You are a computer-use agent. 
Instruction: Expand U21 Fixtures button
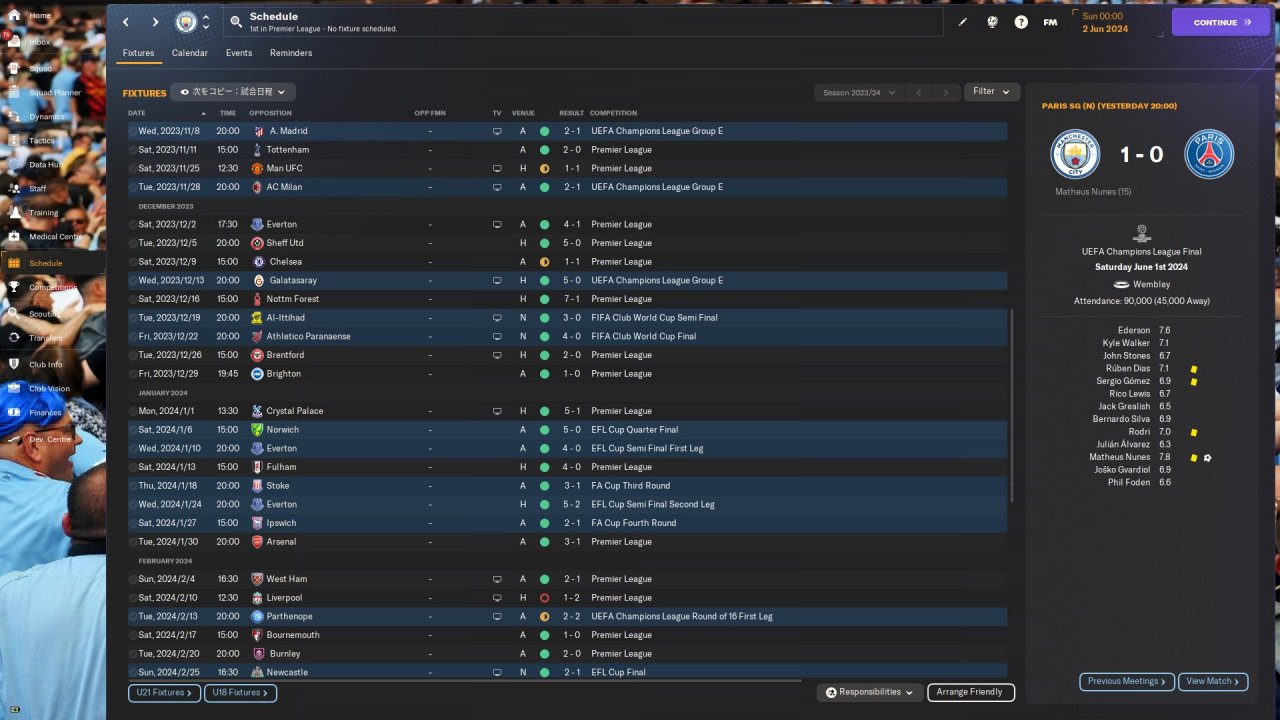click(164, 692)
